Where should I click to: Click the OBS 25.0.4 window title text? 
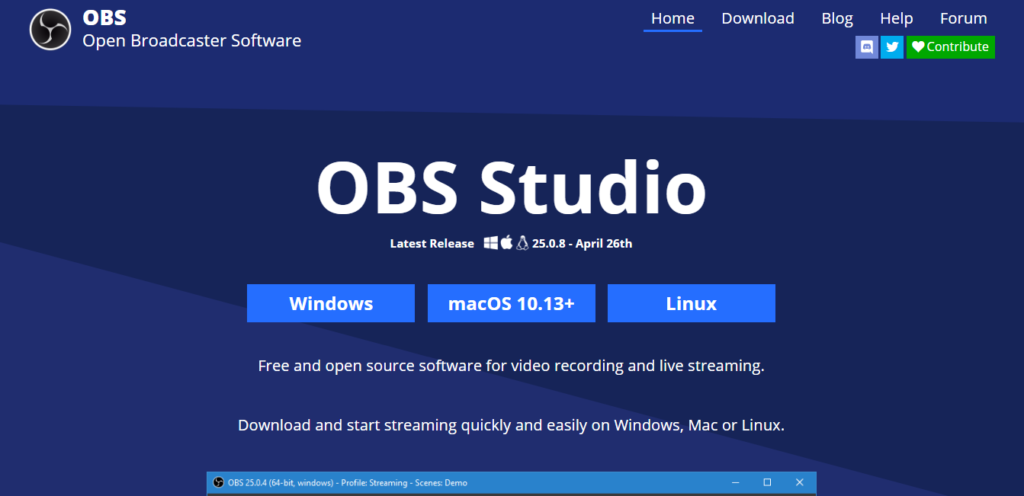[x=347, y=484]
